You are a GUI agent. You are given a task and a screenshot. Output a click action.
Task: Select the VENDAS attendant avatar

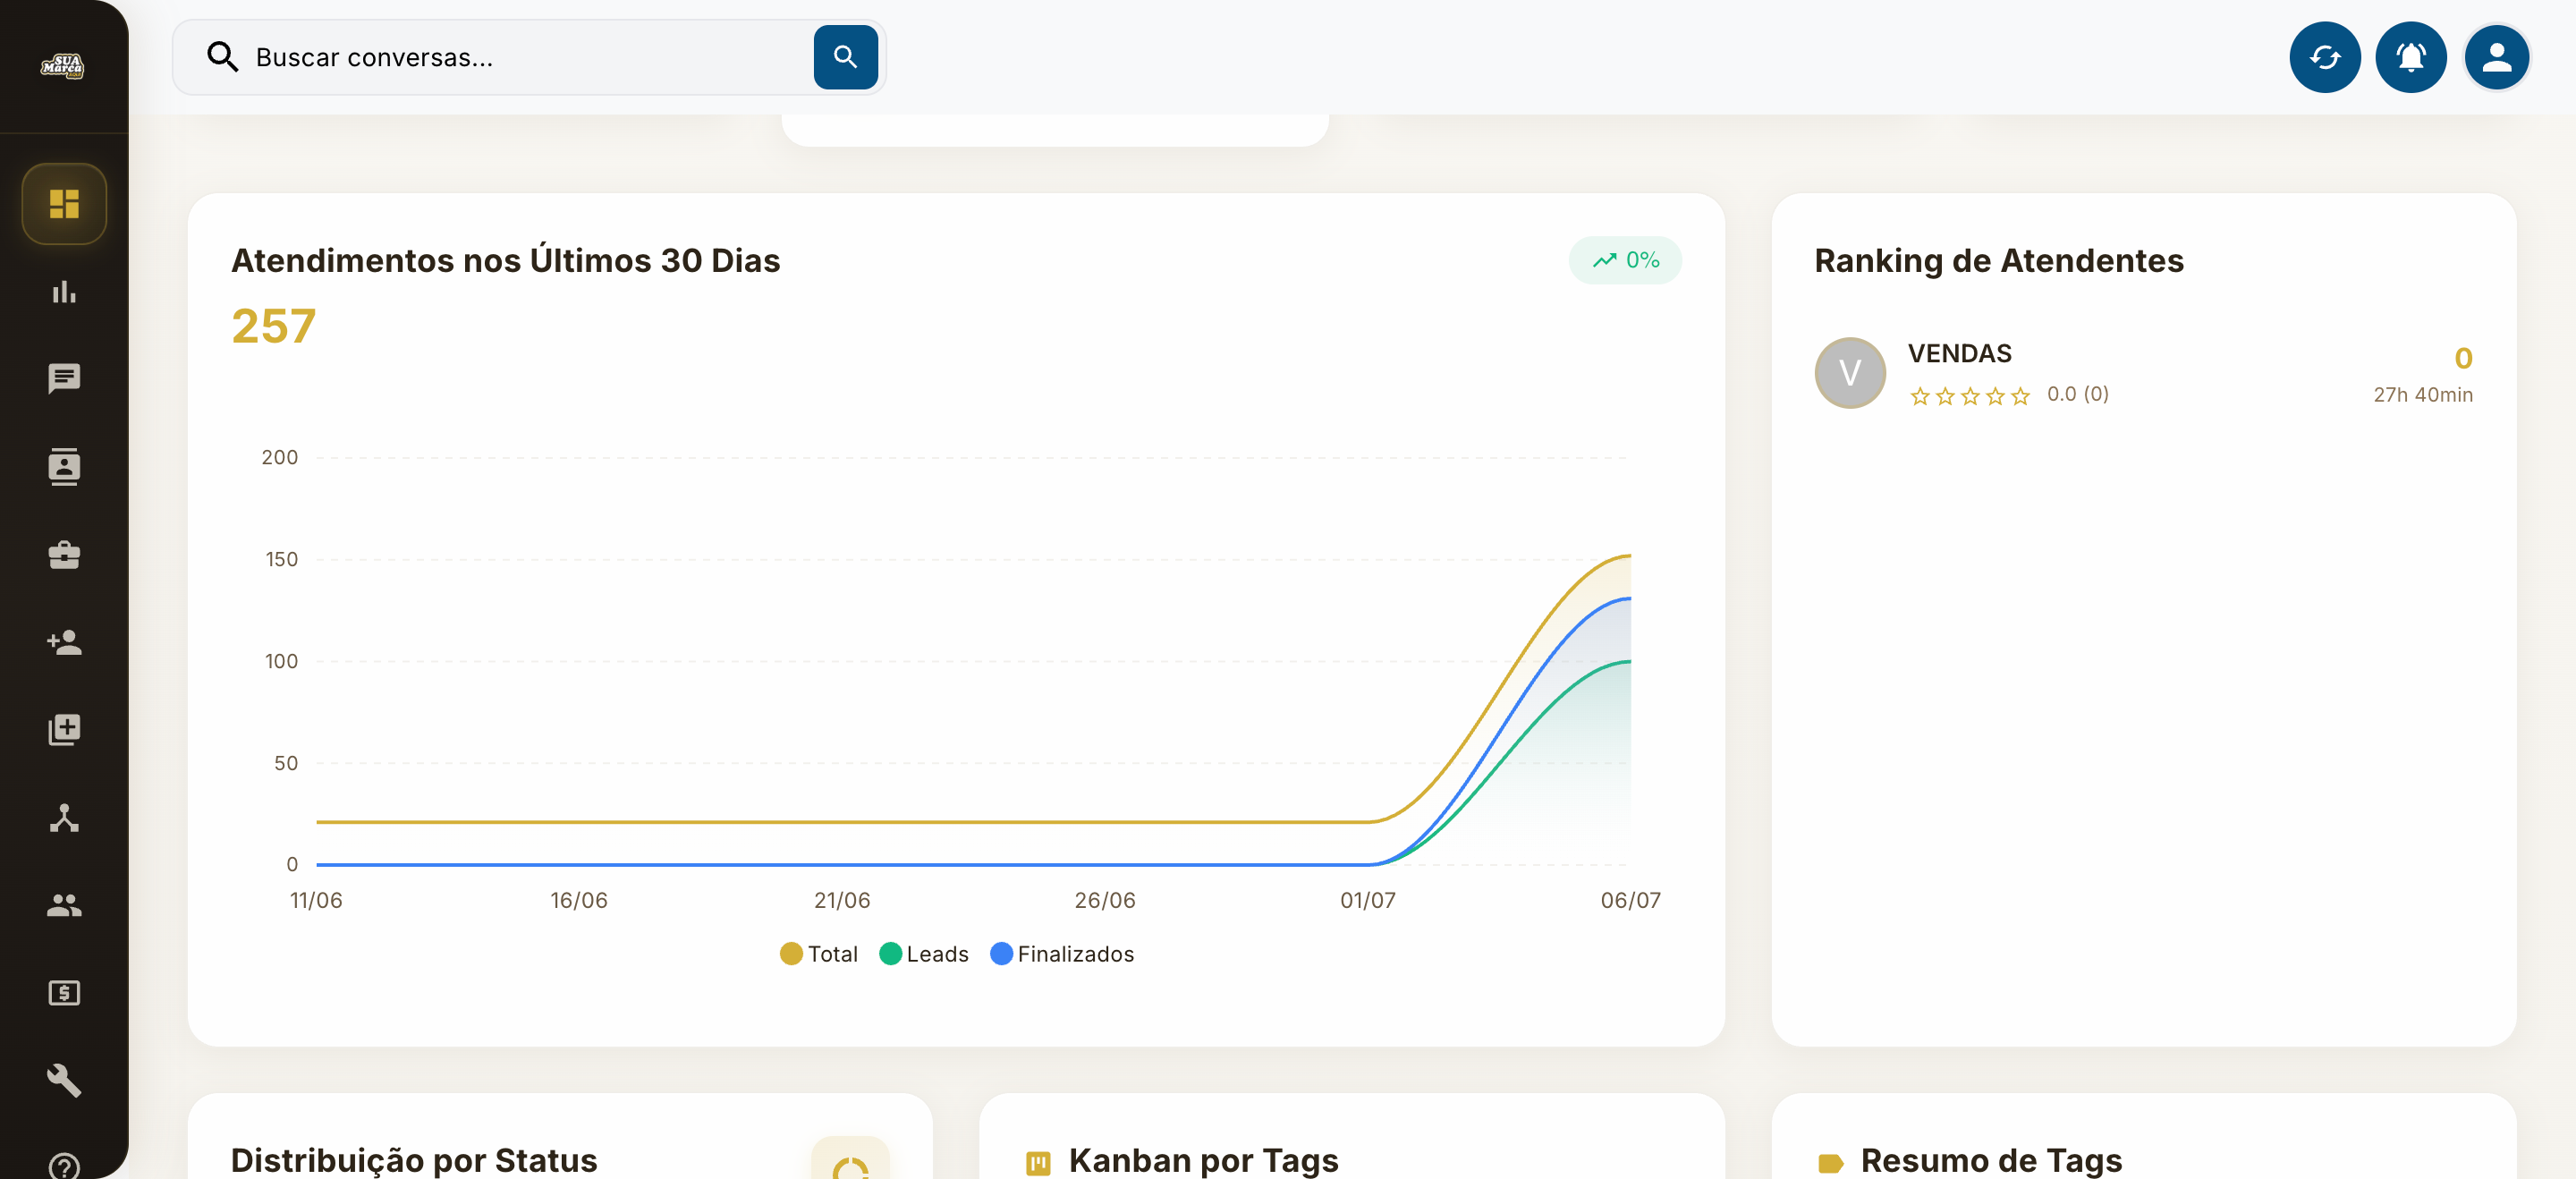click(x=1850, y=373)
